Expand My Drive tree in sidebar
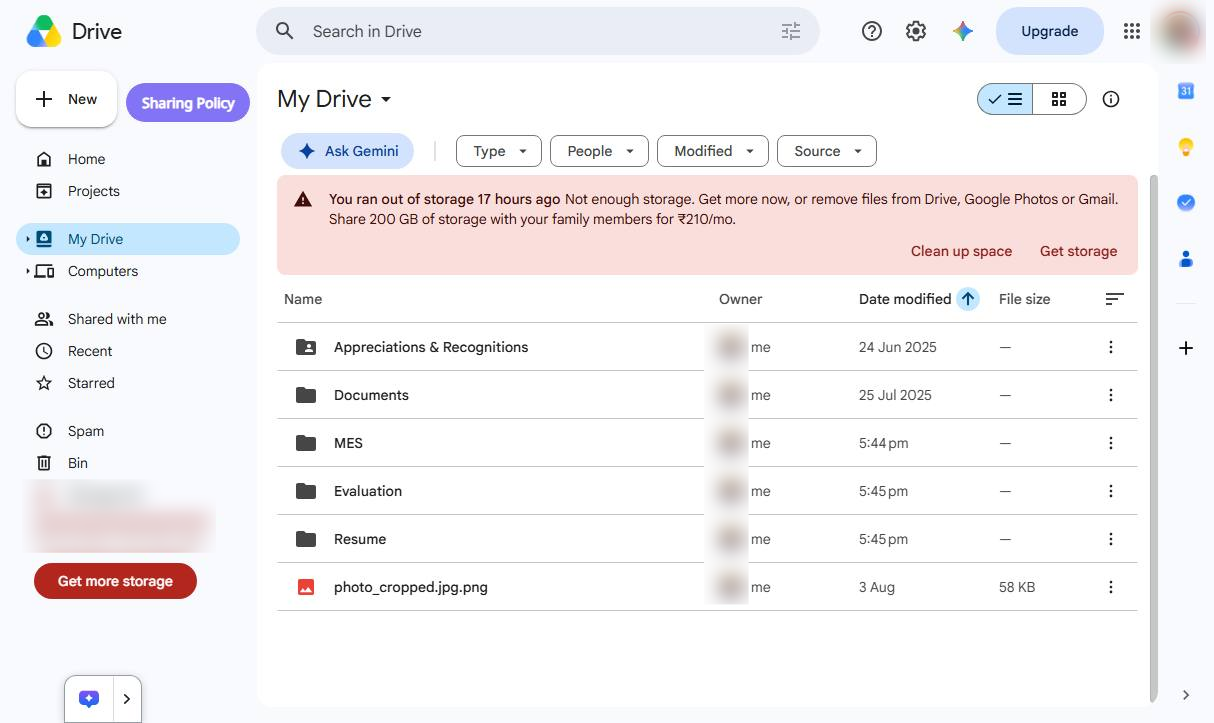 (x=28, y=239)
